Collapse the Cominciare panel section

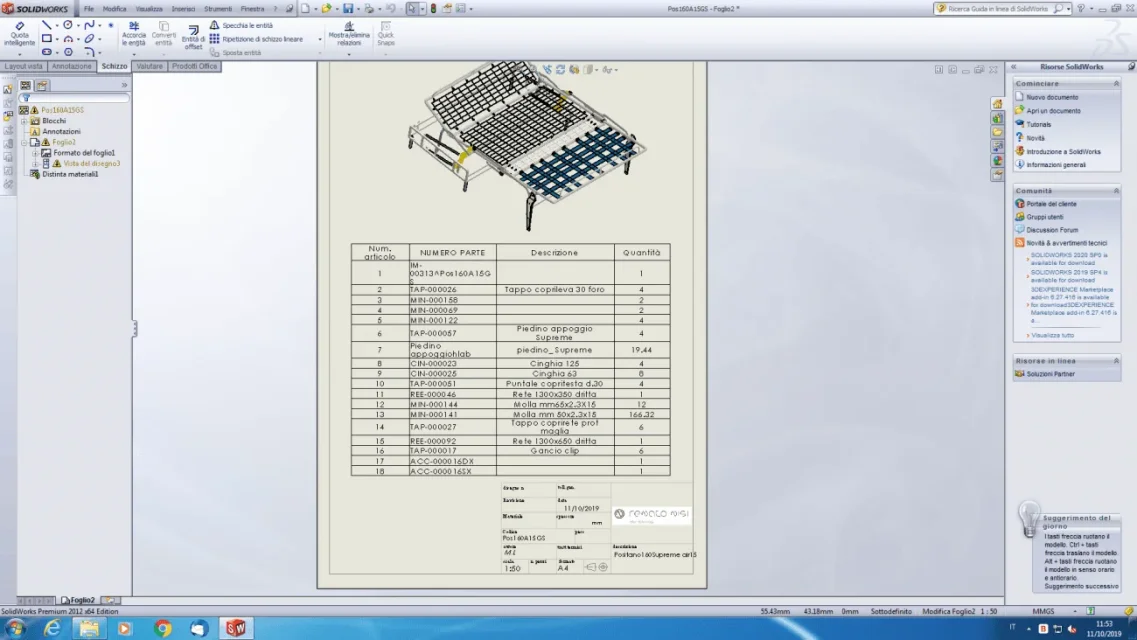pos(1116,83)
